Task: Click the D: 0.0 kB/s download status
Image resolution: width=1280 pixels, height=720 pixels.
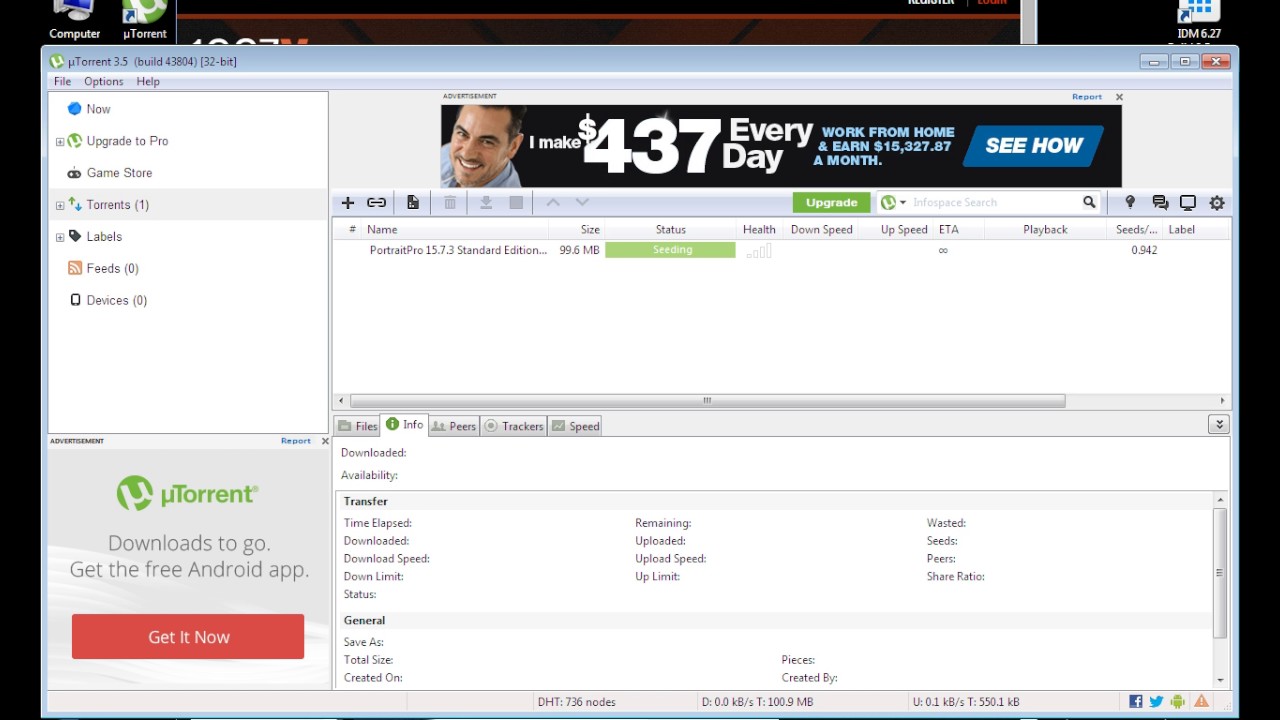Action: pyautogui.click(x=757, y=702)
